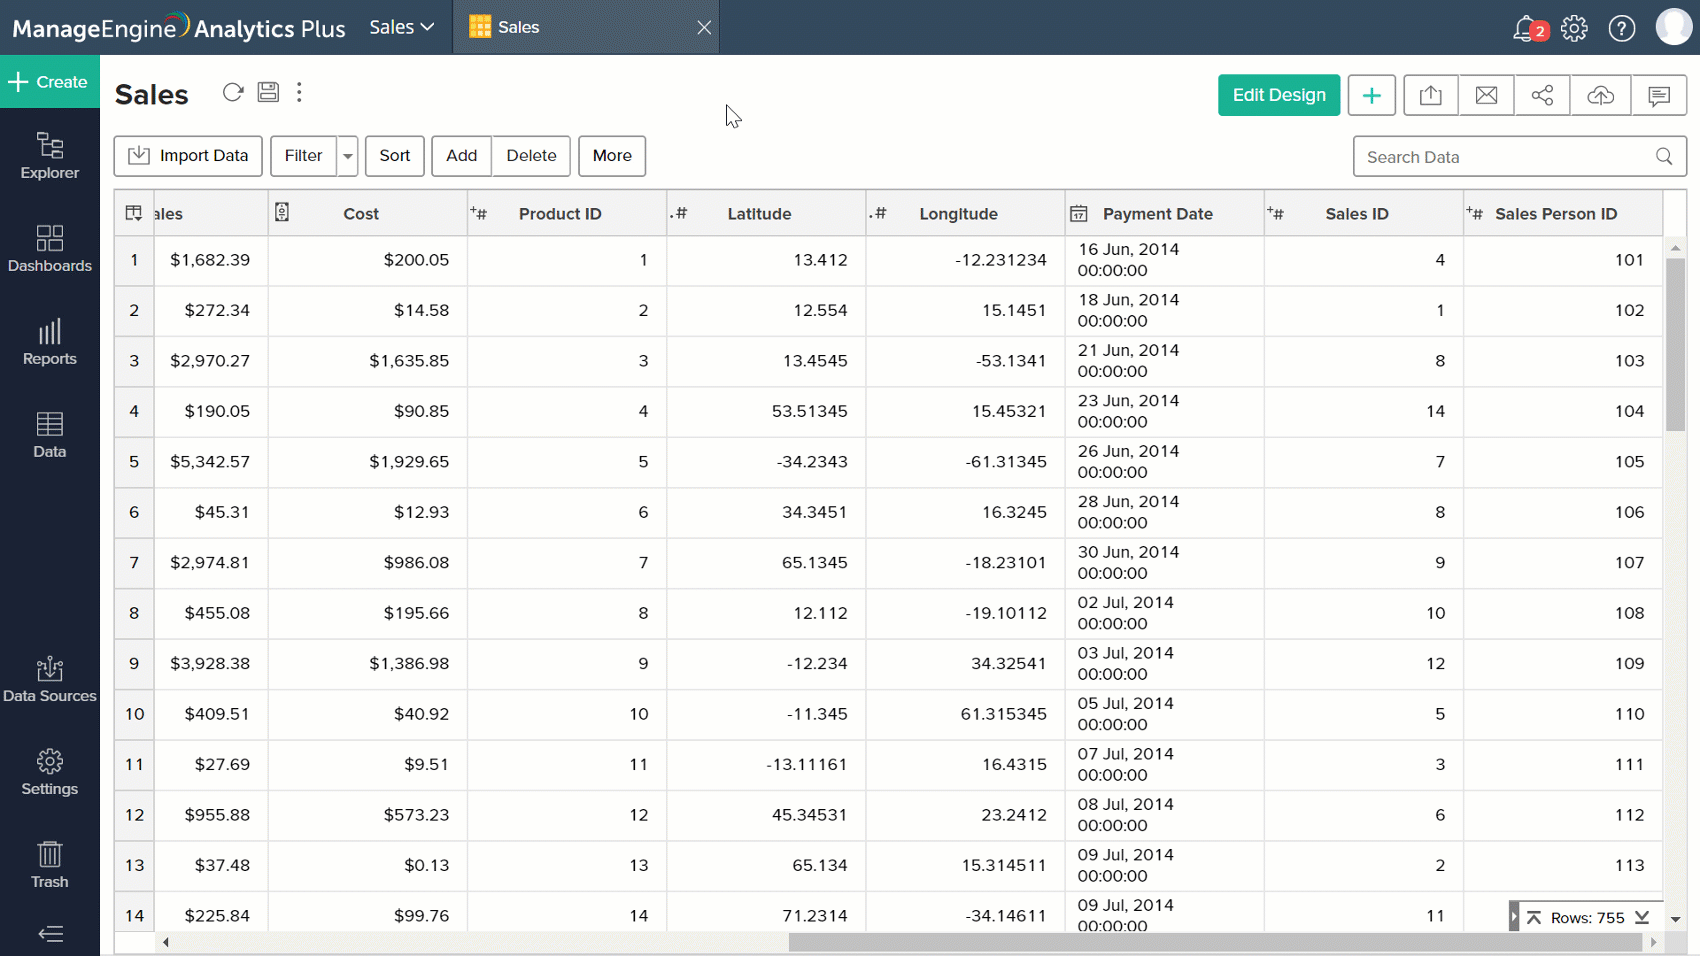Click the Edit Design button

(1278, 95)
